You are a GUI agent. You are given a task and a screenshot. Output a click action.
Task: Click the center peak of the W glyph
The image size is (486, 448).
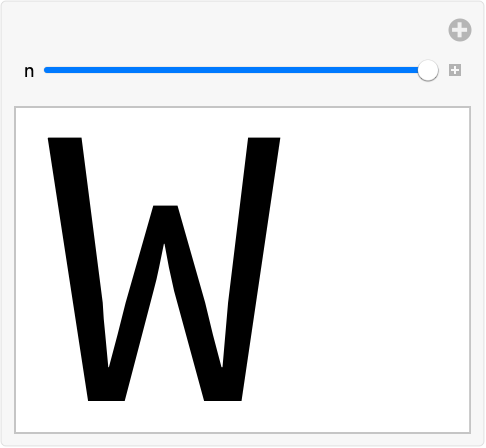(165, 220)
